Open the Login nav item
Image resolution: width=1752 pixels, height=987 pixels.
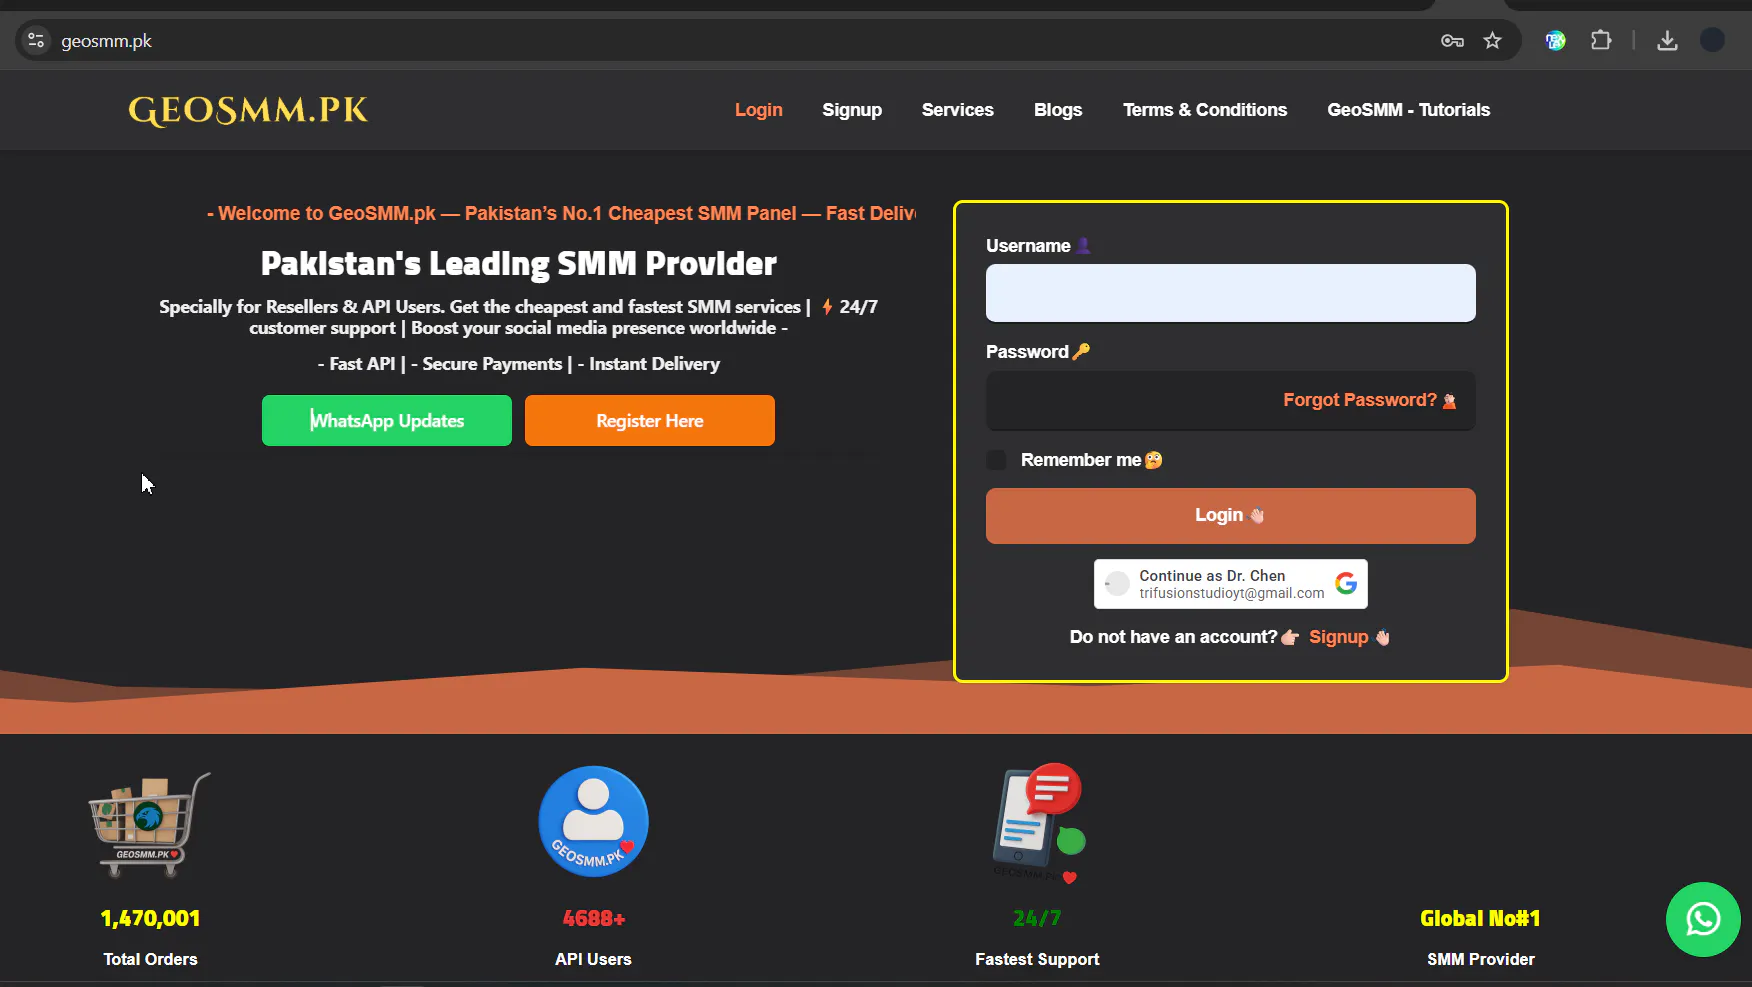coord(759,110)
